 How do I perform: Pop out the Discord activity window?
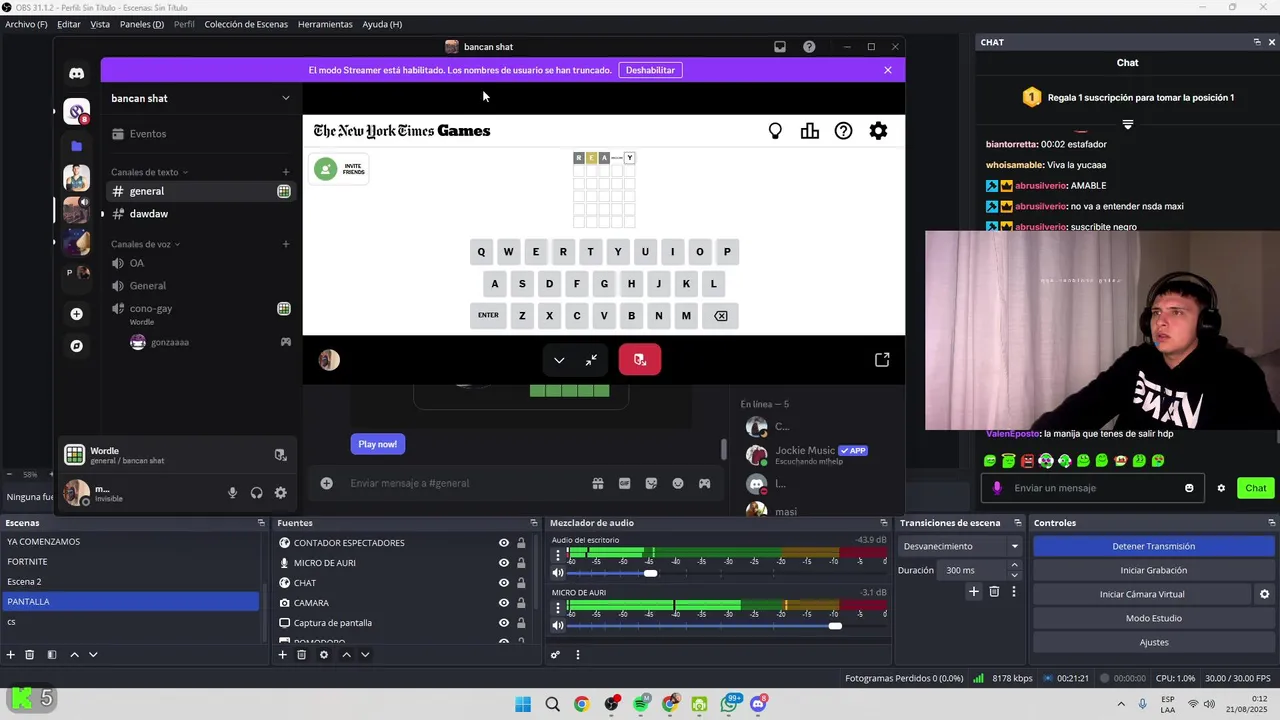[x=882, y=360]
